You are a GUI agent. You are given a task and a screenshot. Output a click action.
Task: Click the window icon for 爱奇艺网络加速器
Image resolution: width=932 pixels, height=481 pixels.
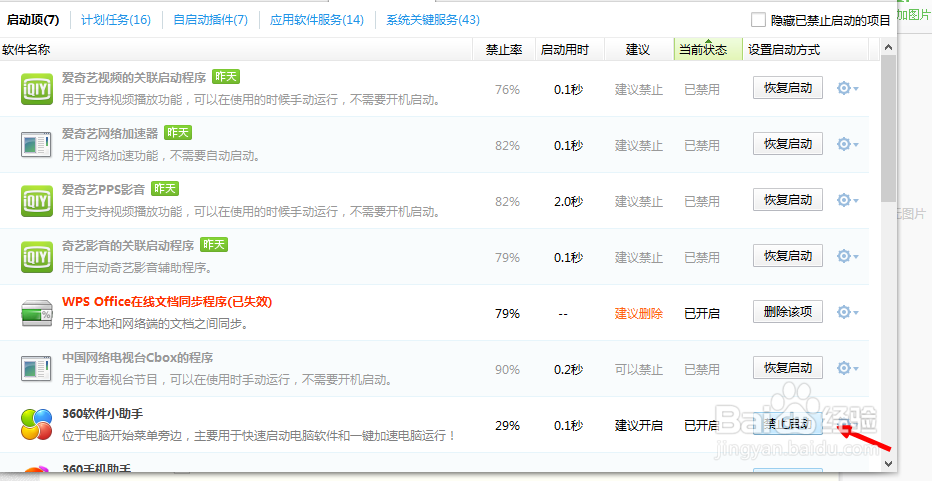click(36, 145)
